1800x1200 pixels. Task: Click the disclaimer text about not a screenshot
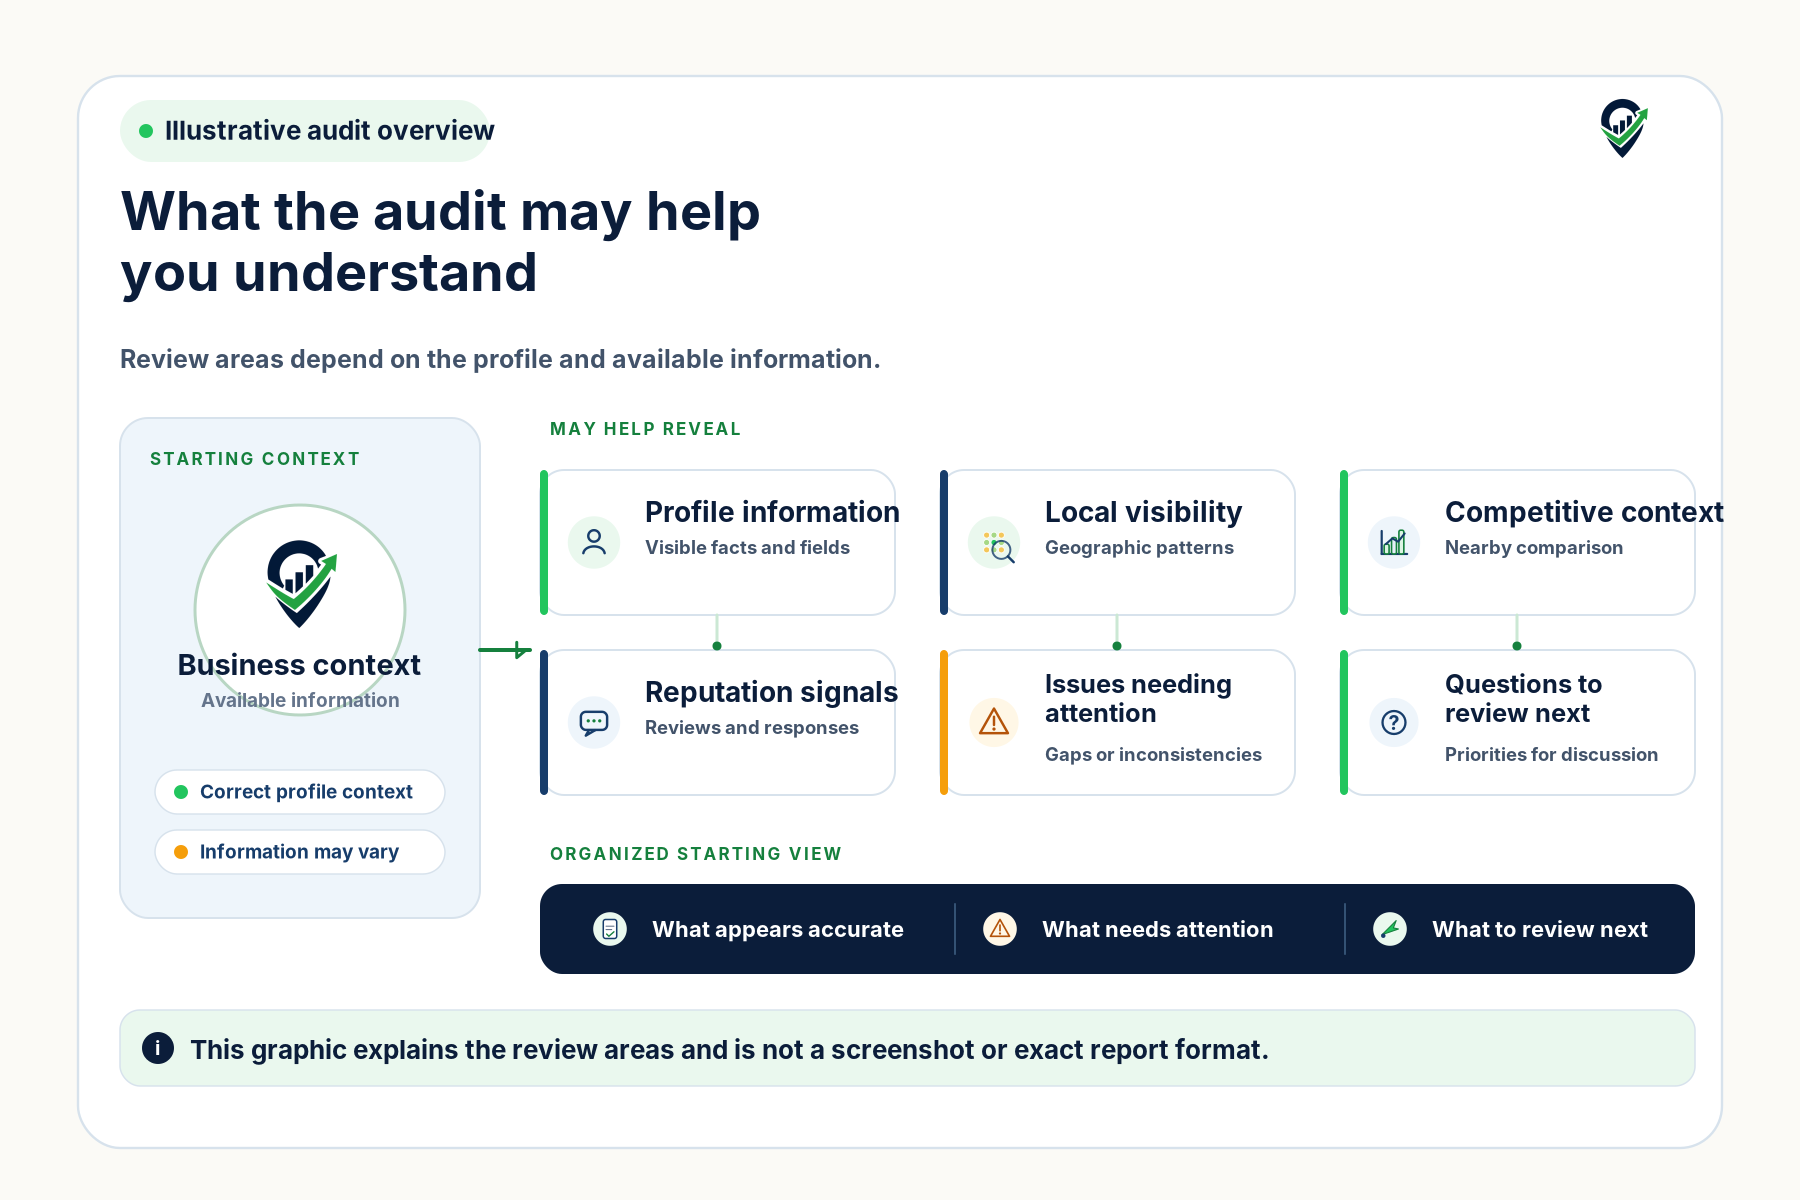point(729,1049)
